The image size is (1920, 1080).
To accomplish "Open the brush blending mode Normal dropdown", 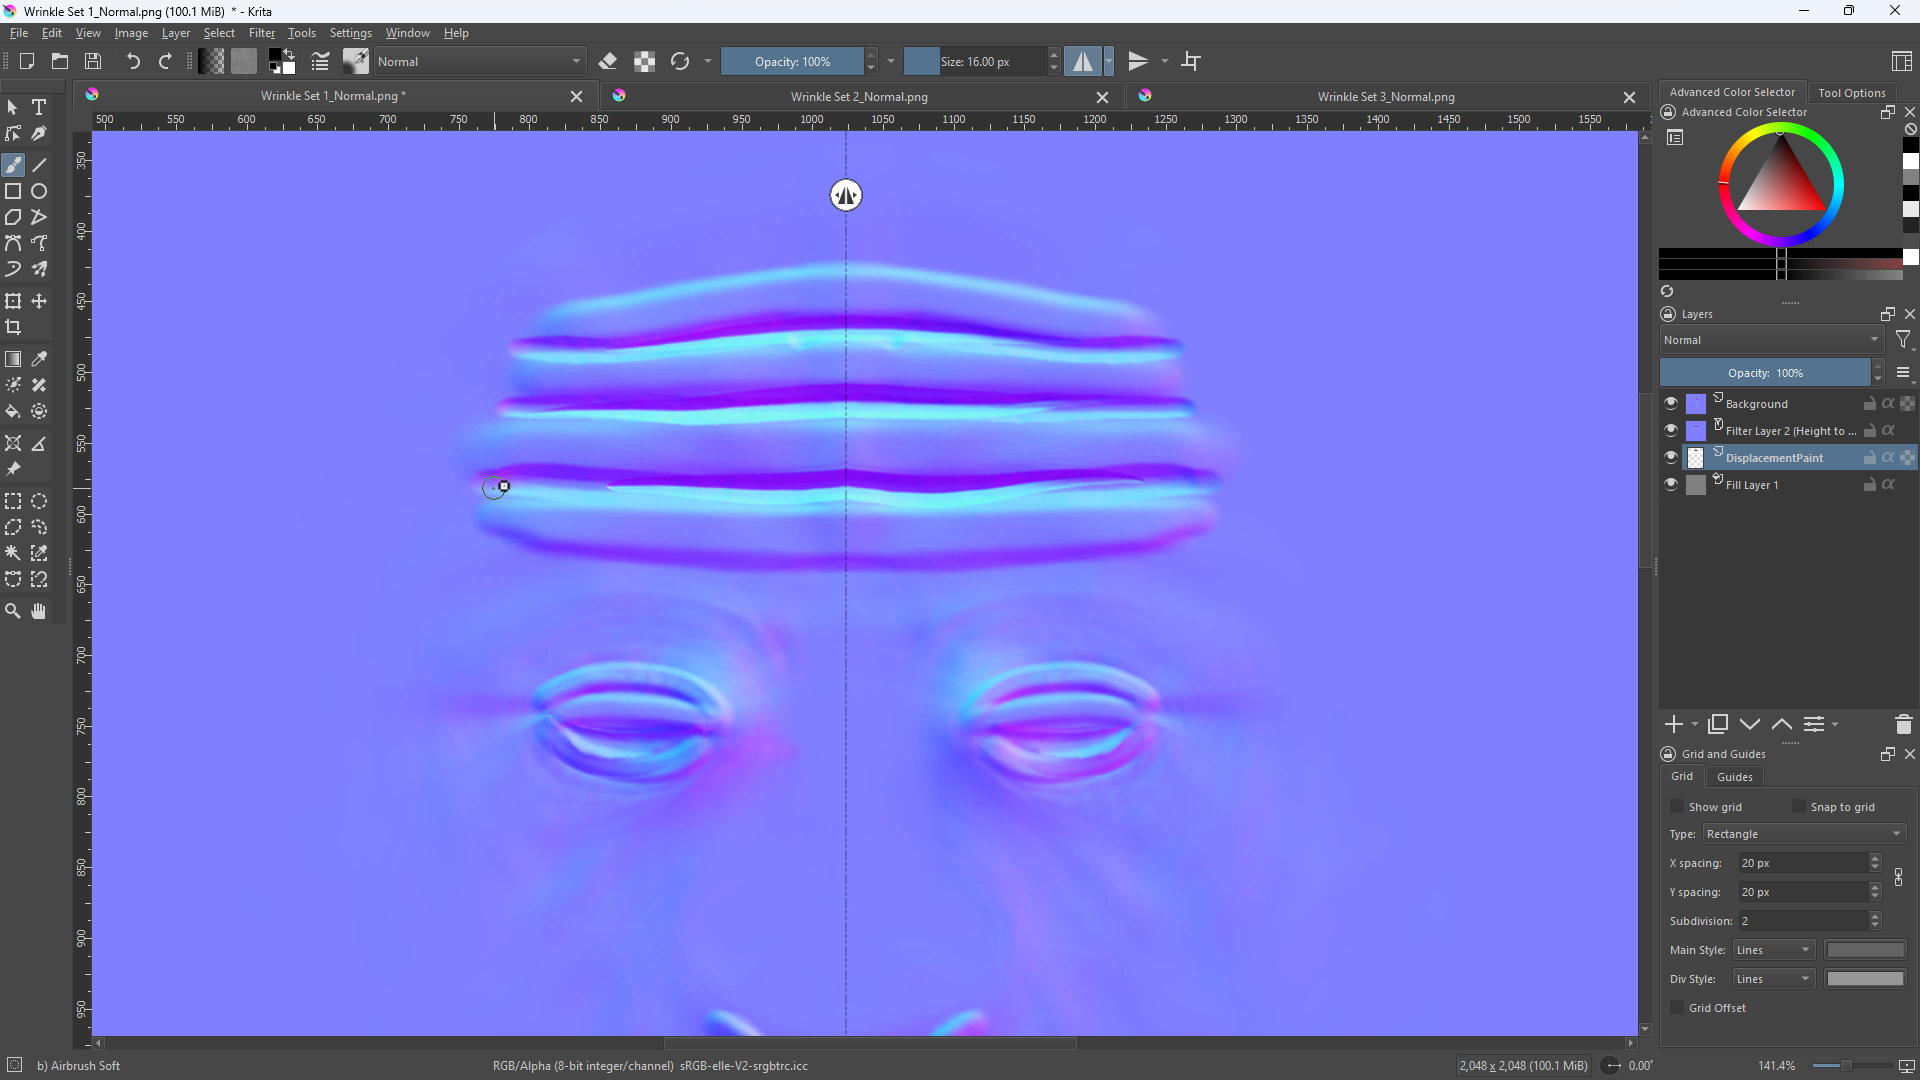I will (x=480, y=61).
